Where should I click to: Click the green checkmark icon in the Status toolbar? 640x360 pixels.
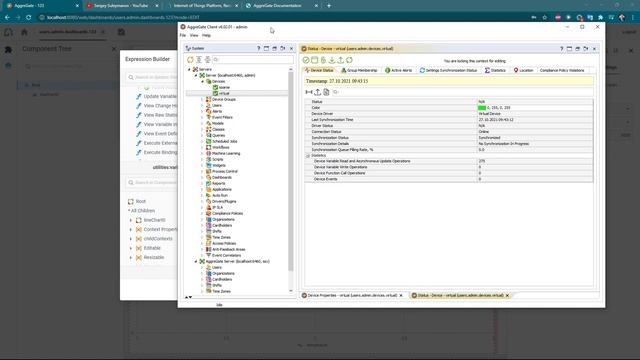click(306, 60)
